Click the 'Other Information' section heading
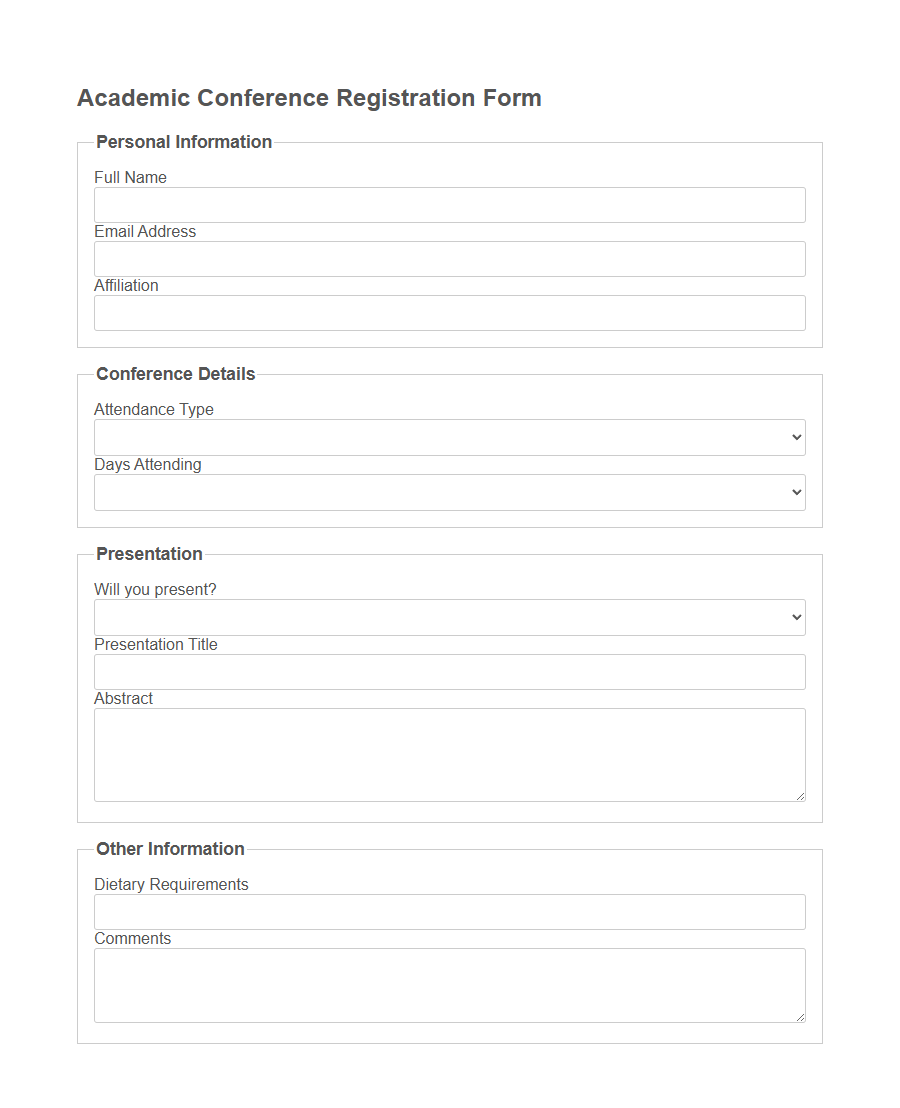900x1108 pixels. tap(170, 849)
